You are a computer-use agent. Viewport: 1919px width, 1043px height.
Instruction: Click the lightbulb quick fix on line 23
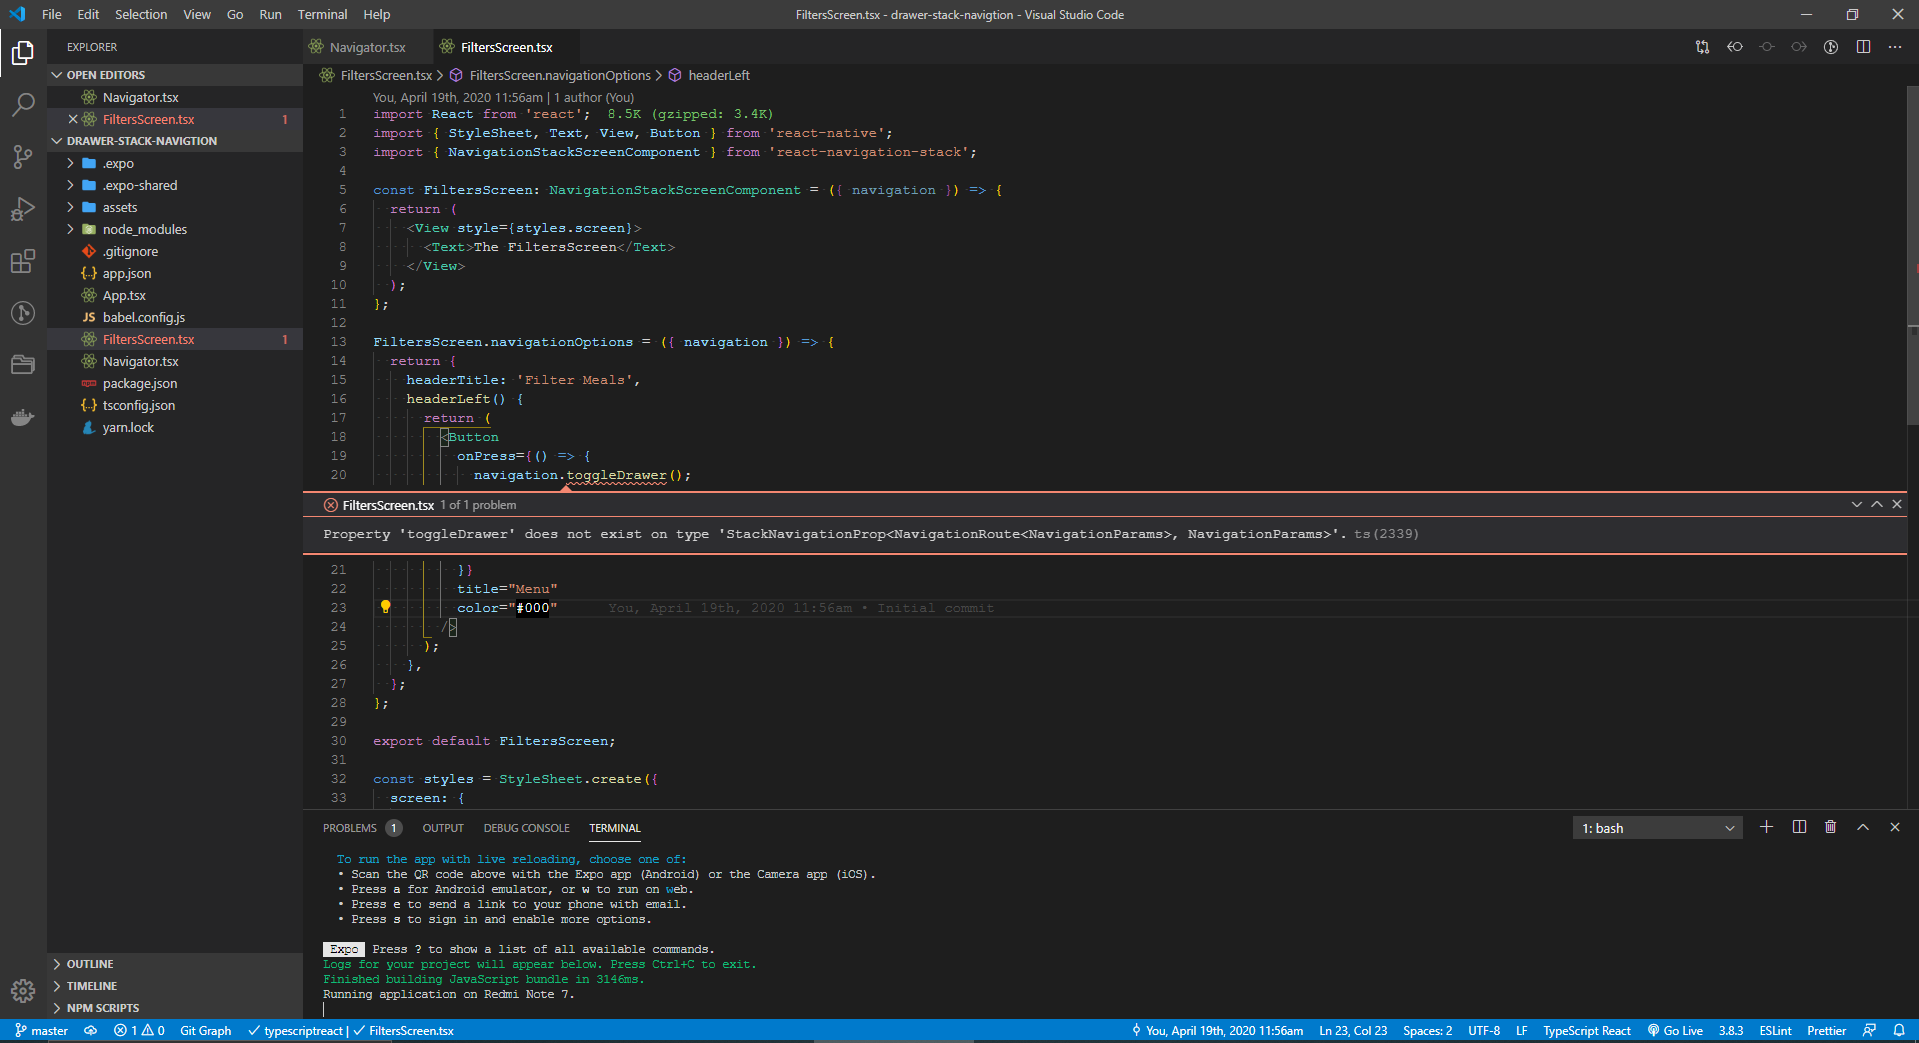[x=385, y=607]
